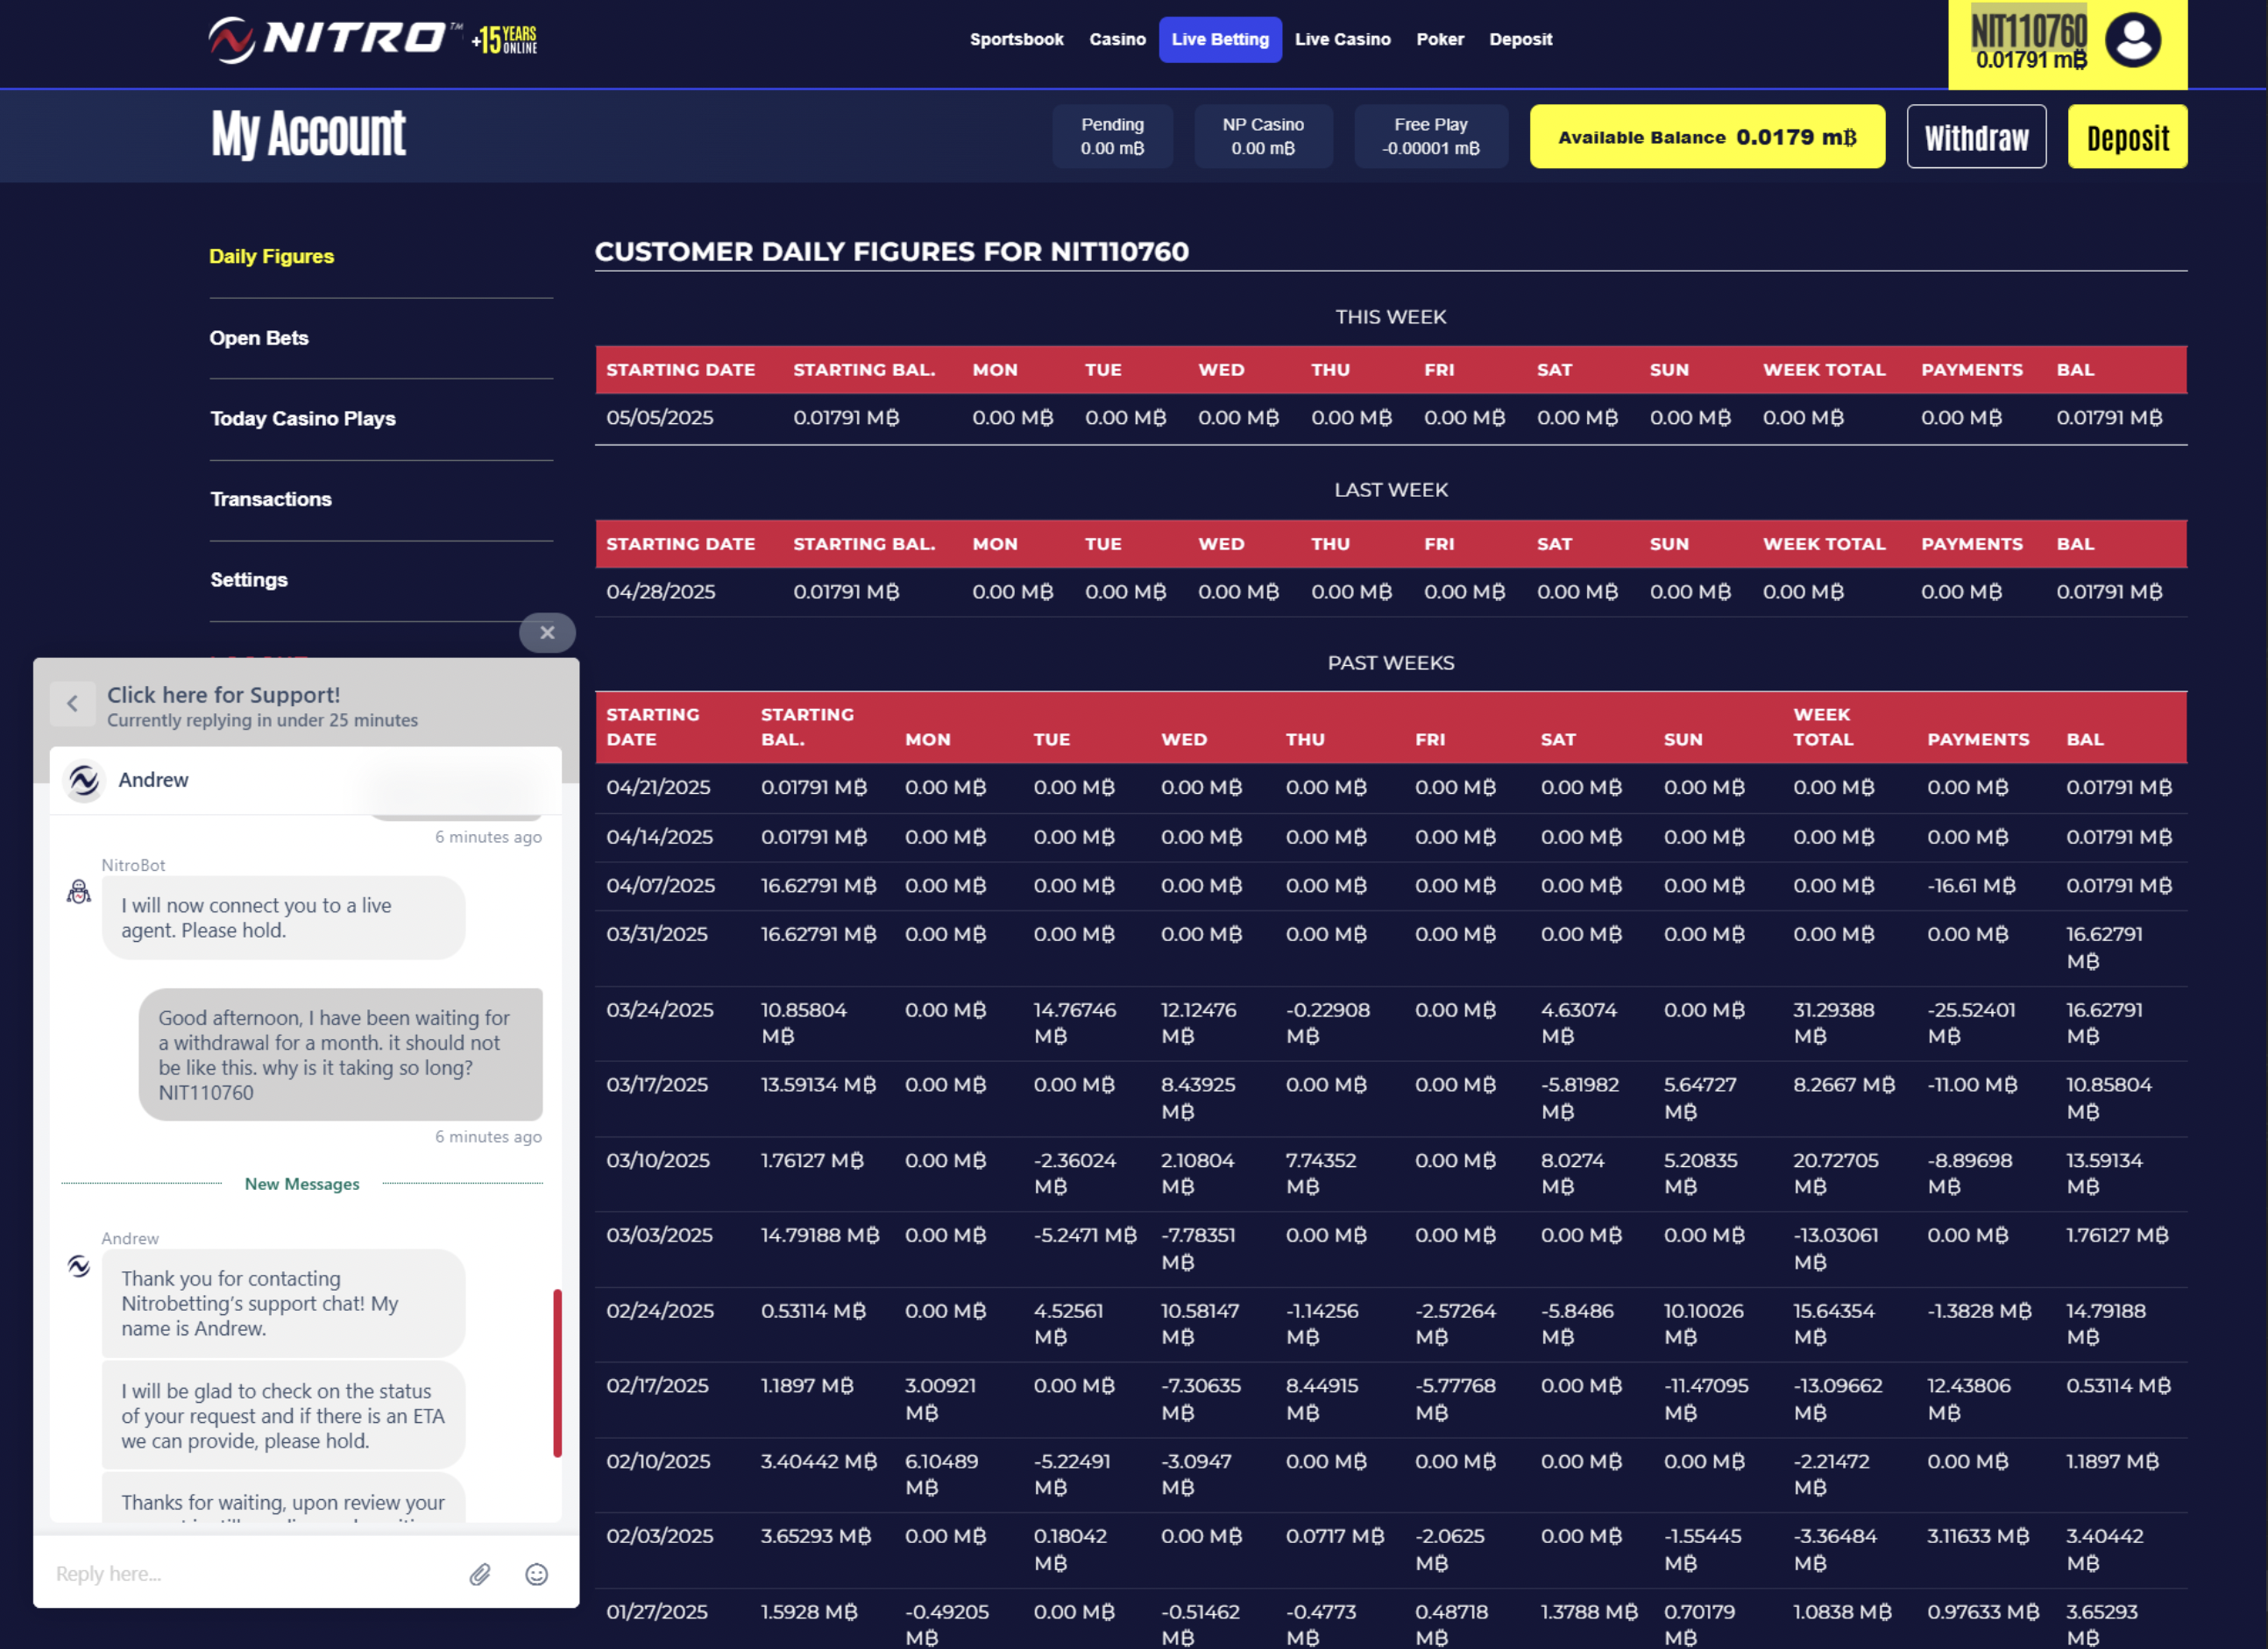Open the emoji picker in chat
The image size is (2268, 1649).
coord(537,1574)
